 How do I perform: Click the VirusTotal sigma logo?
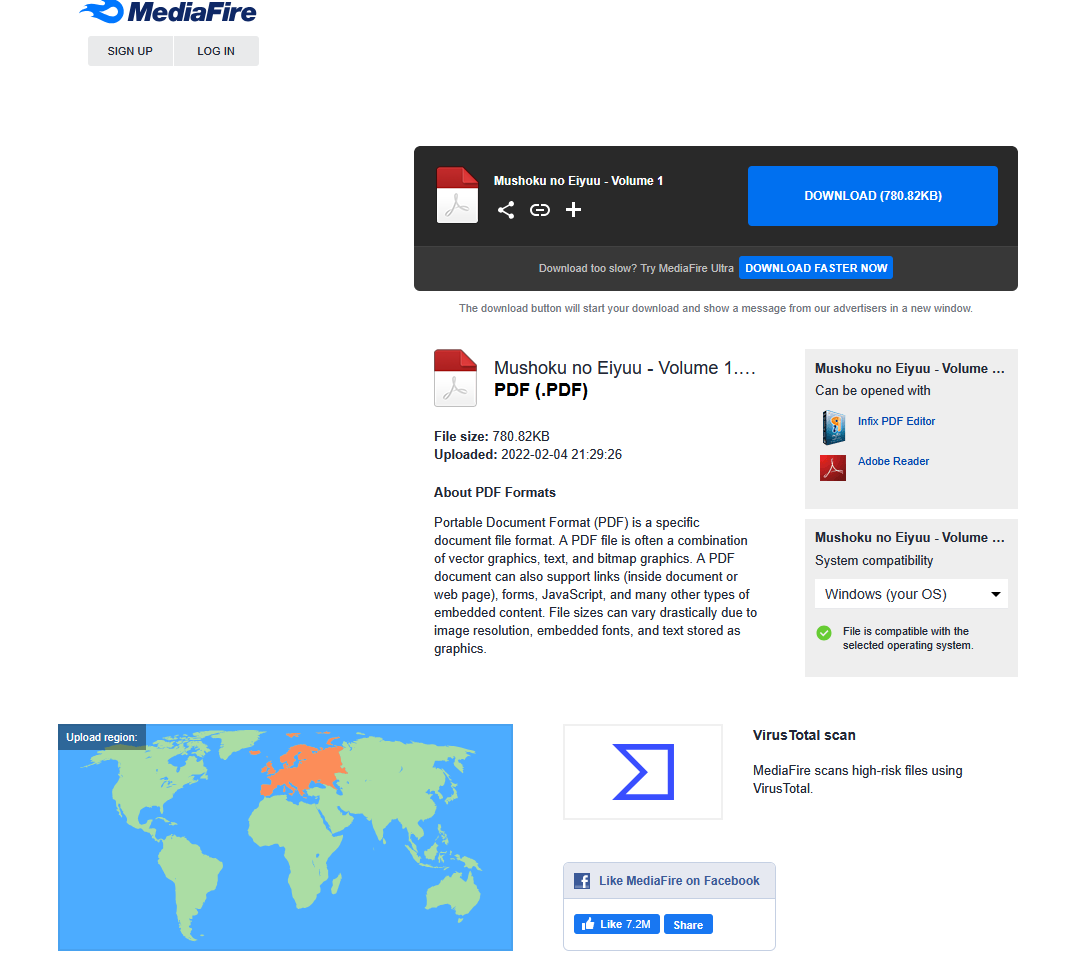point(643,772)
